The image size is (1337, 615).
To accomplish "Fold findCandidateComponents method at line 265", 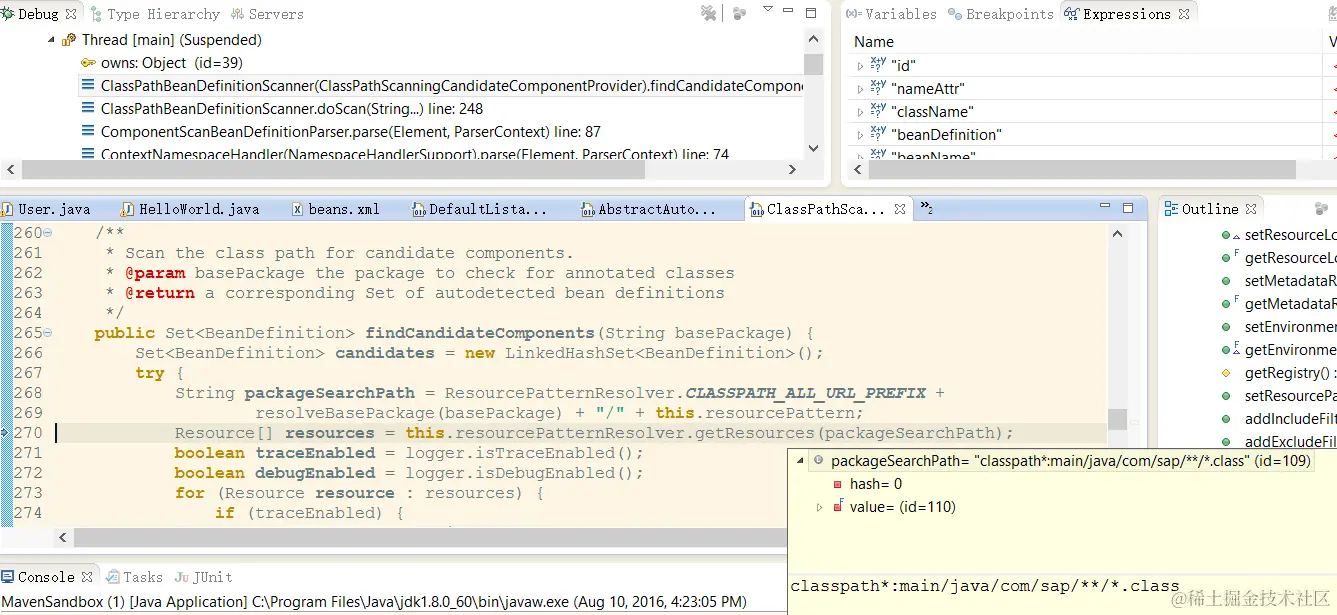I will [48, 333].
